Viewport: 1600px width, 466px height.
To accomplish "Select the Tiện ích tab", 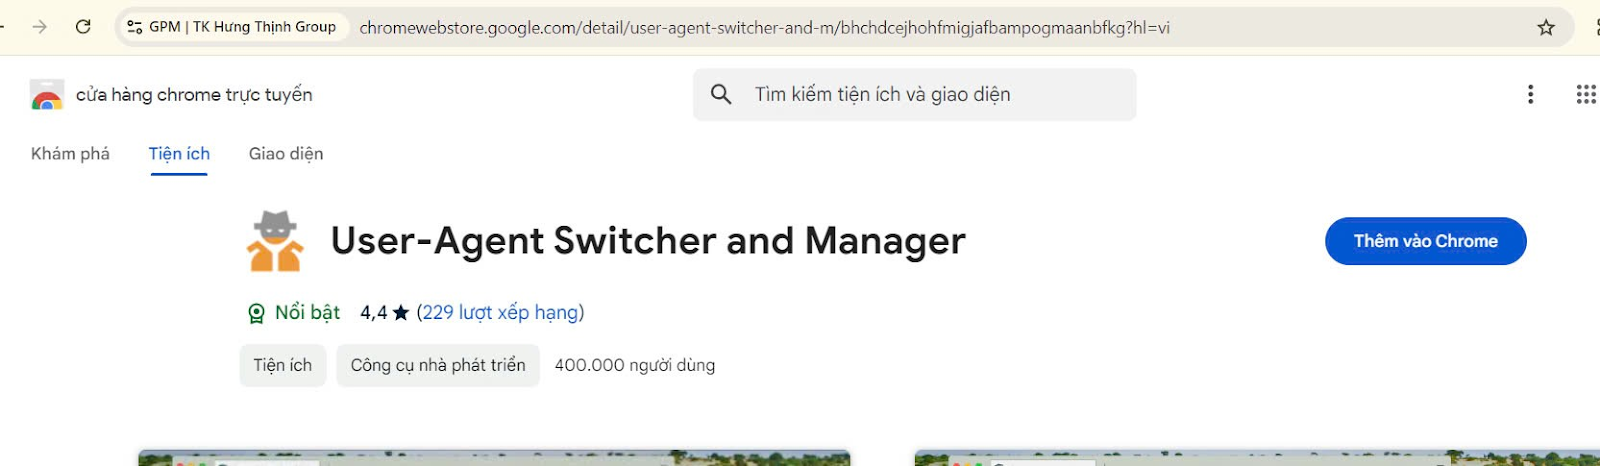I will 179,154.
